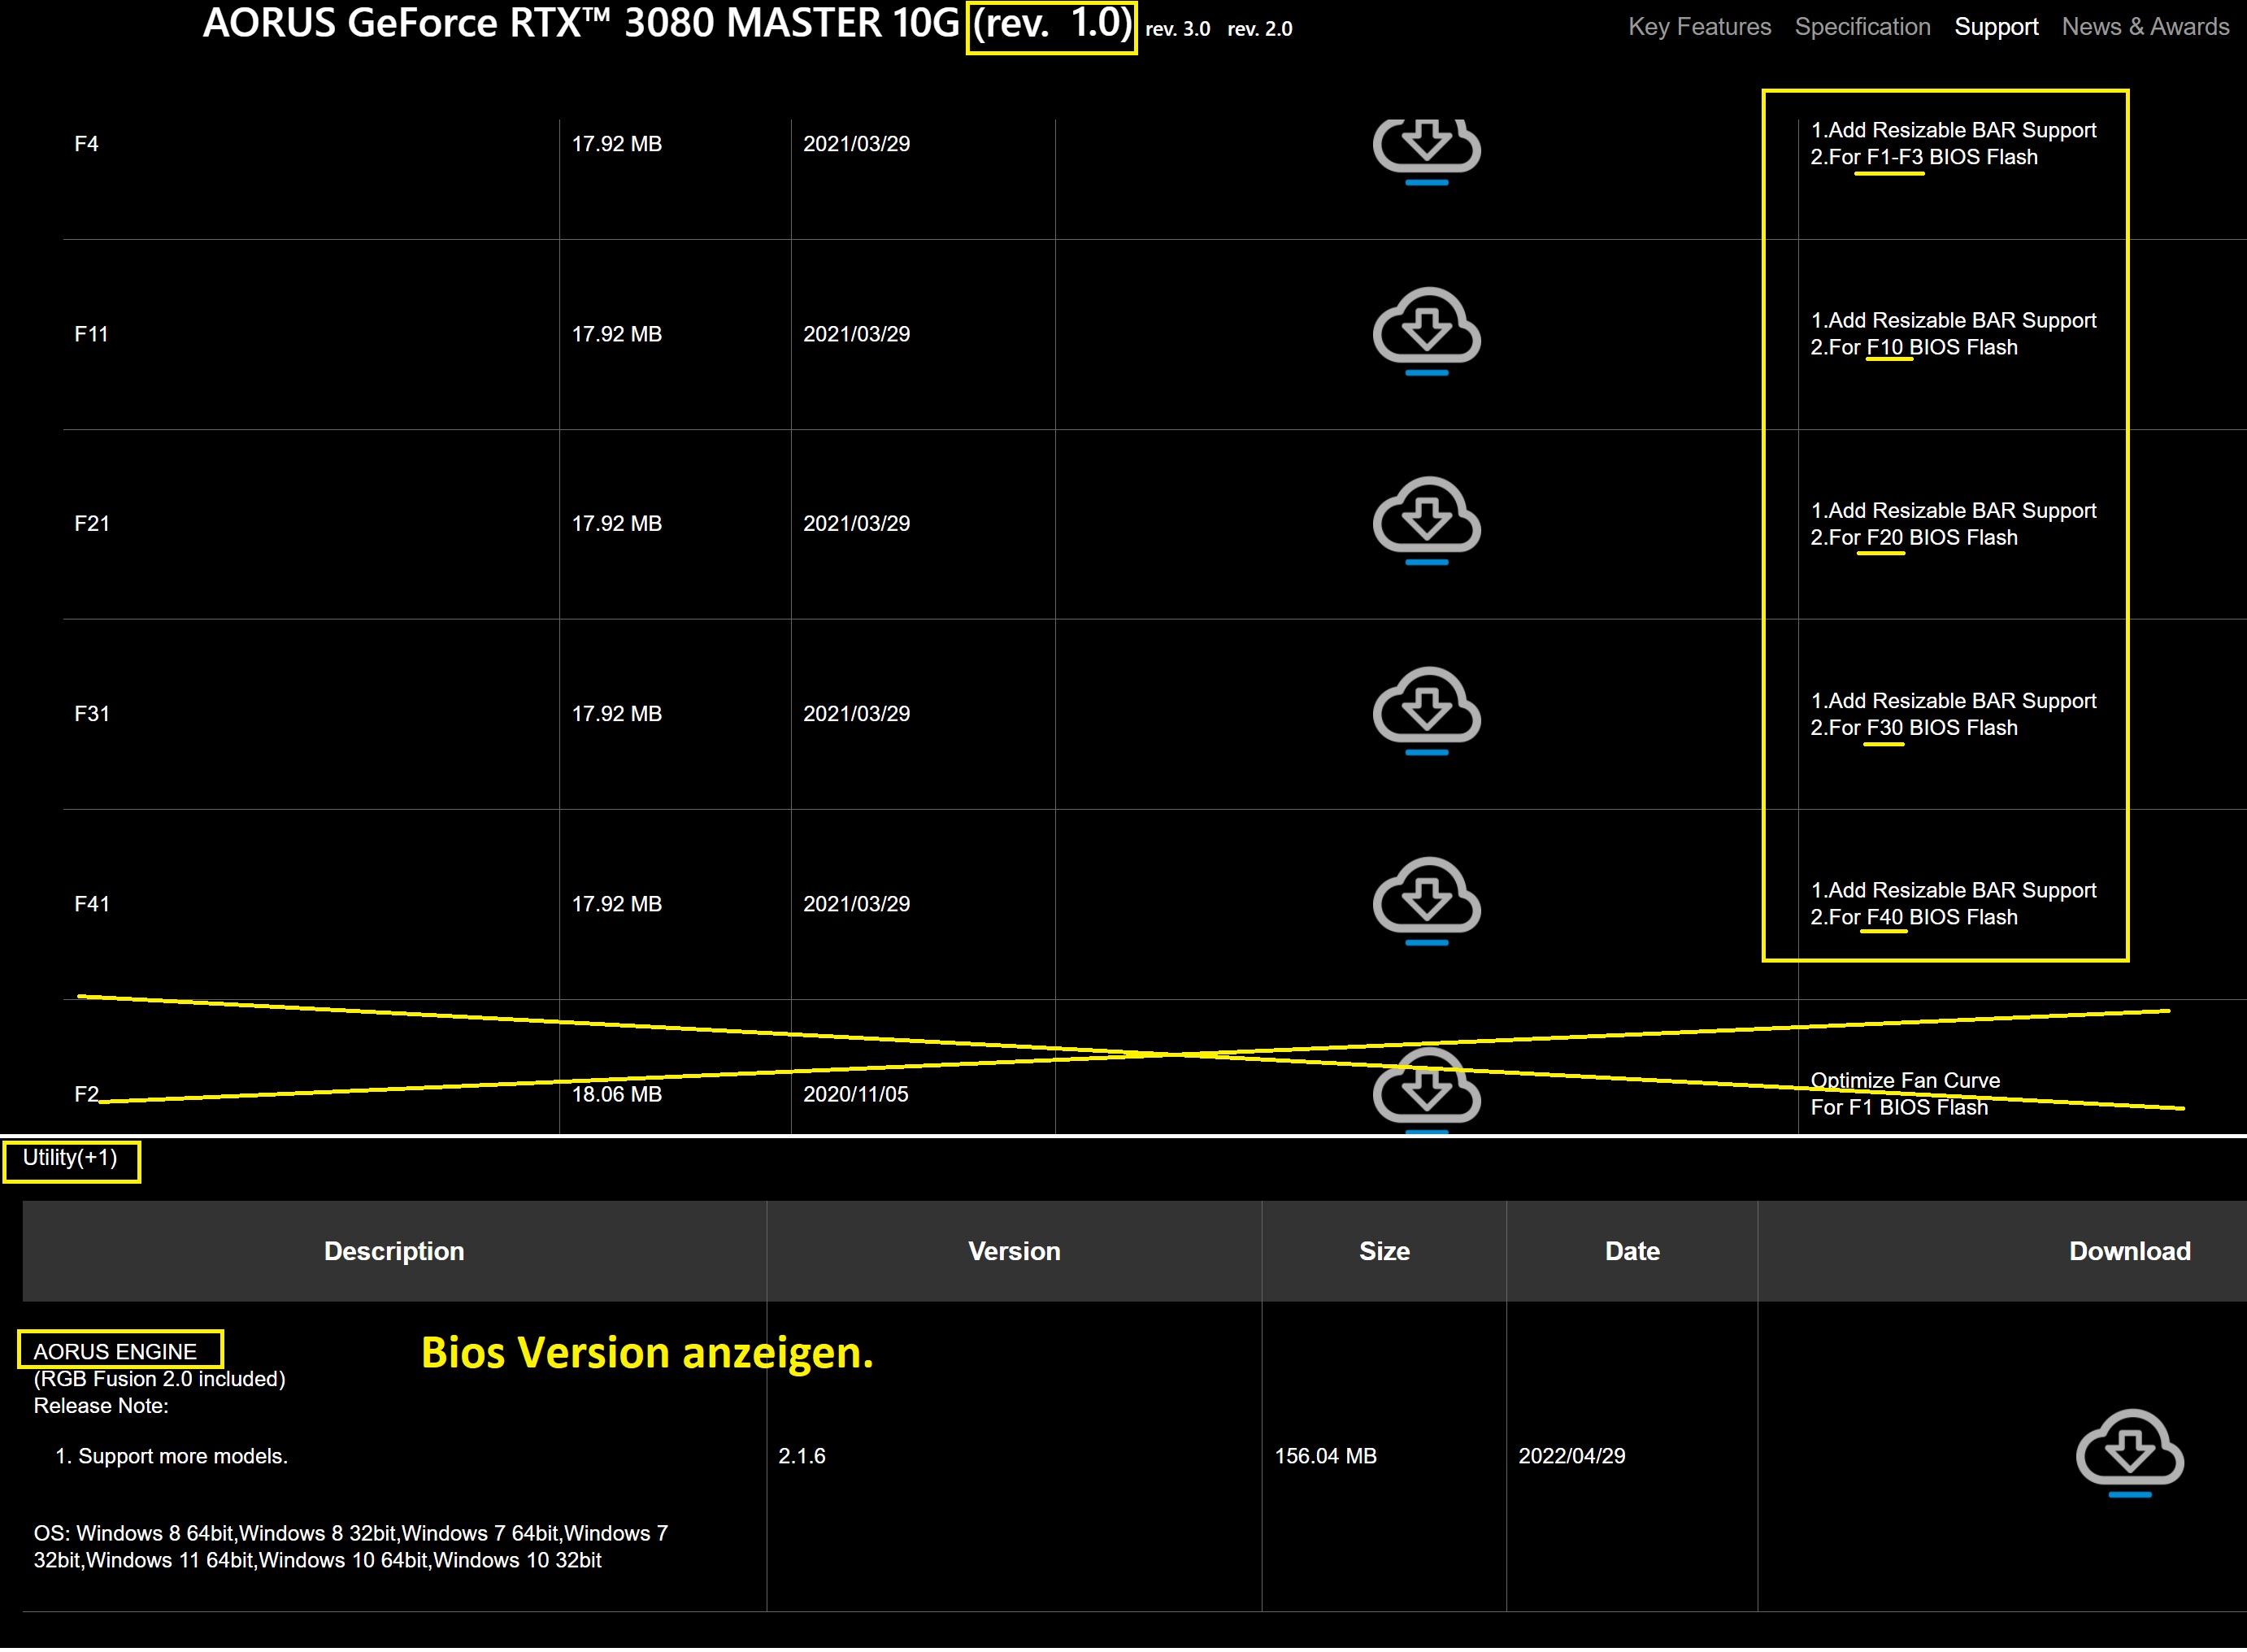Screen dimensions: 2247x1652
Task: Select the 2020/11/05 date cell
Action: click(x=855, y=1094)
